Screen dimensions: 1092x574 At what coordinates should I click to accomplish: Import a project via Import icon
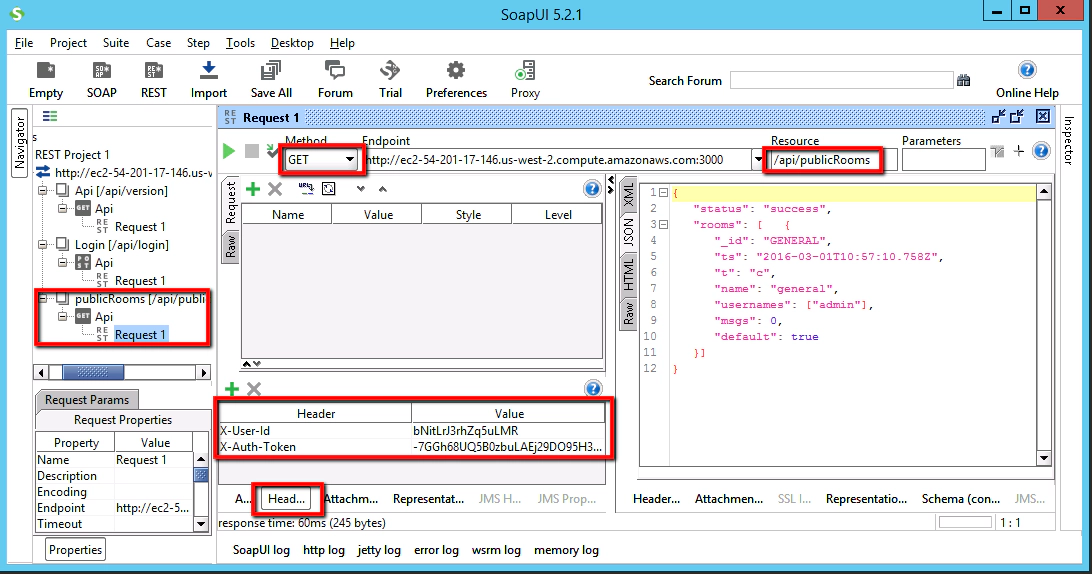pos(209,80)
